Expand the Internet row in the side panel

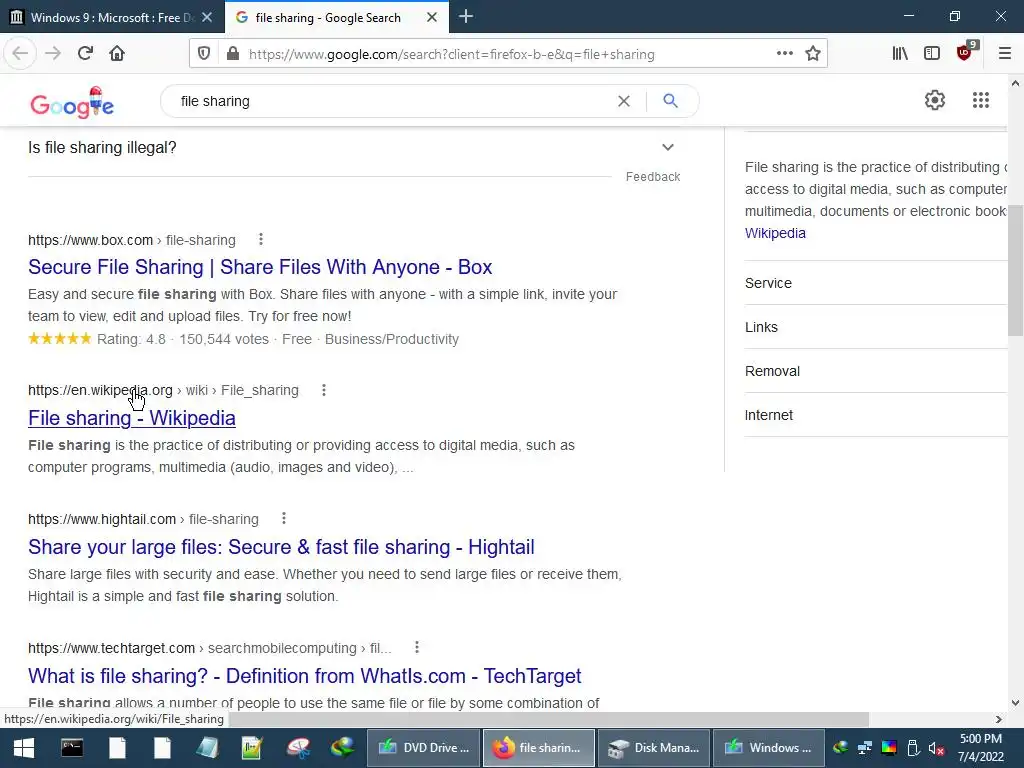[876, 415]
